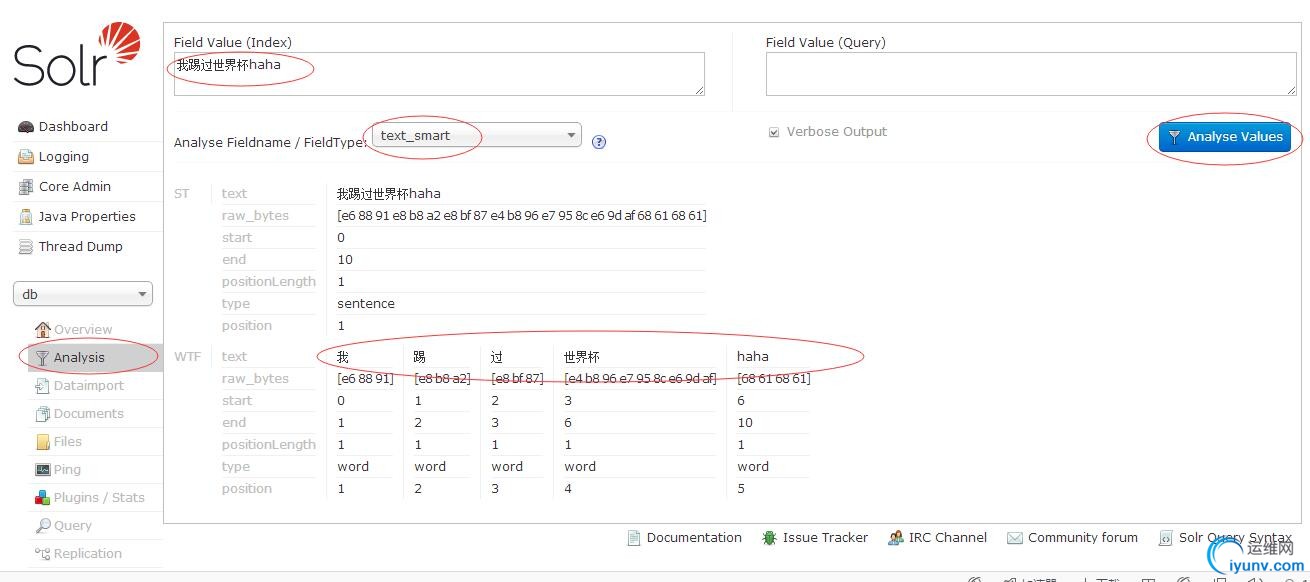Open Core Admin via its icon
This screenshot has height=582, width=1310.
pos(26,187)
